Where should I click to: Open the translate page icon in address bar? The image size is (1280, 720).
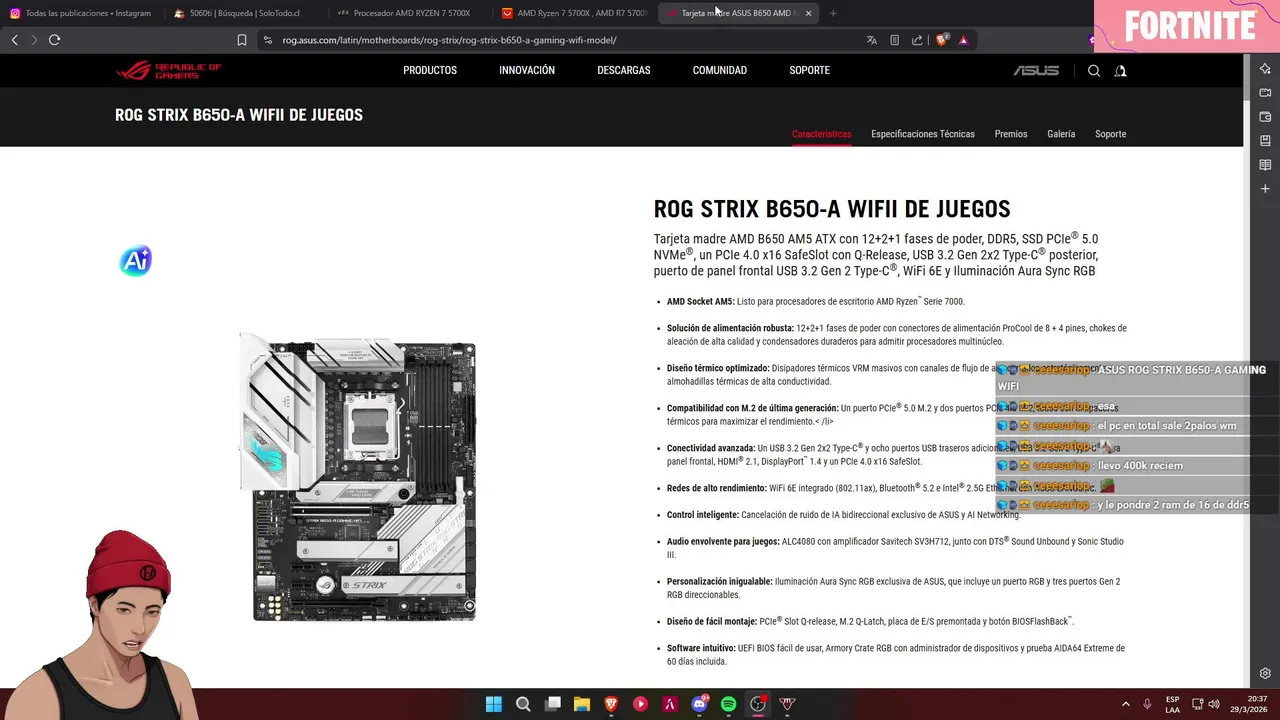tap(872, 40)
